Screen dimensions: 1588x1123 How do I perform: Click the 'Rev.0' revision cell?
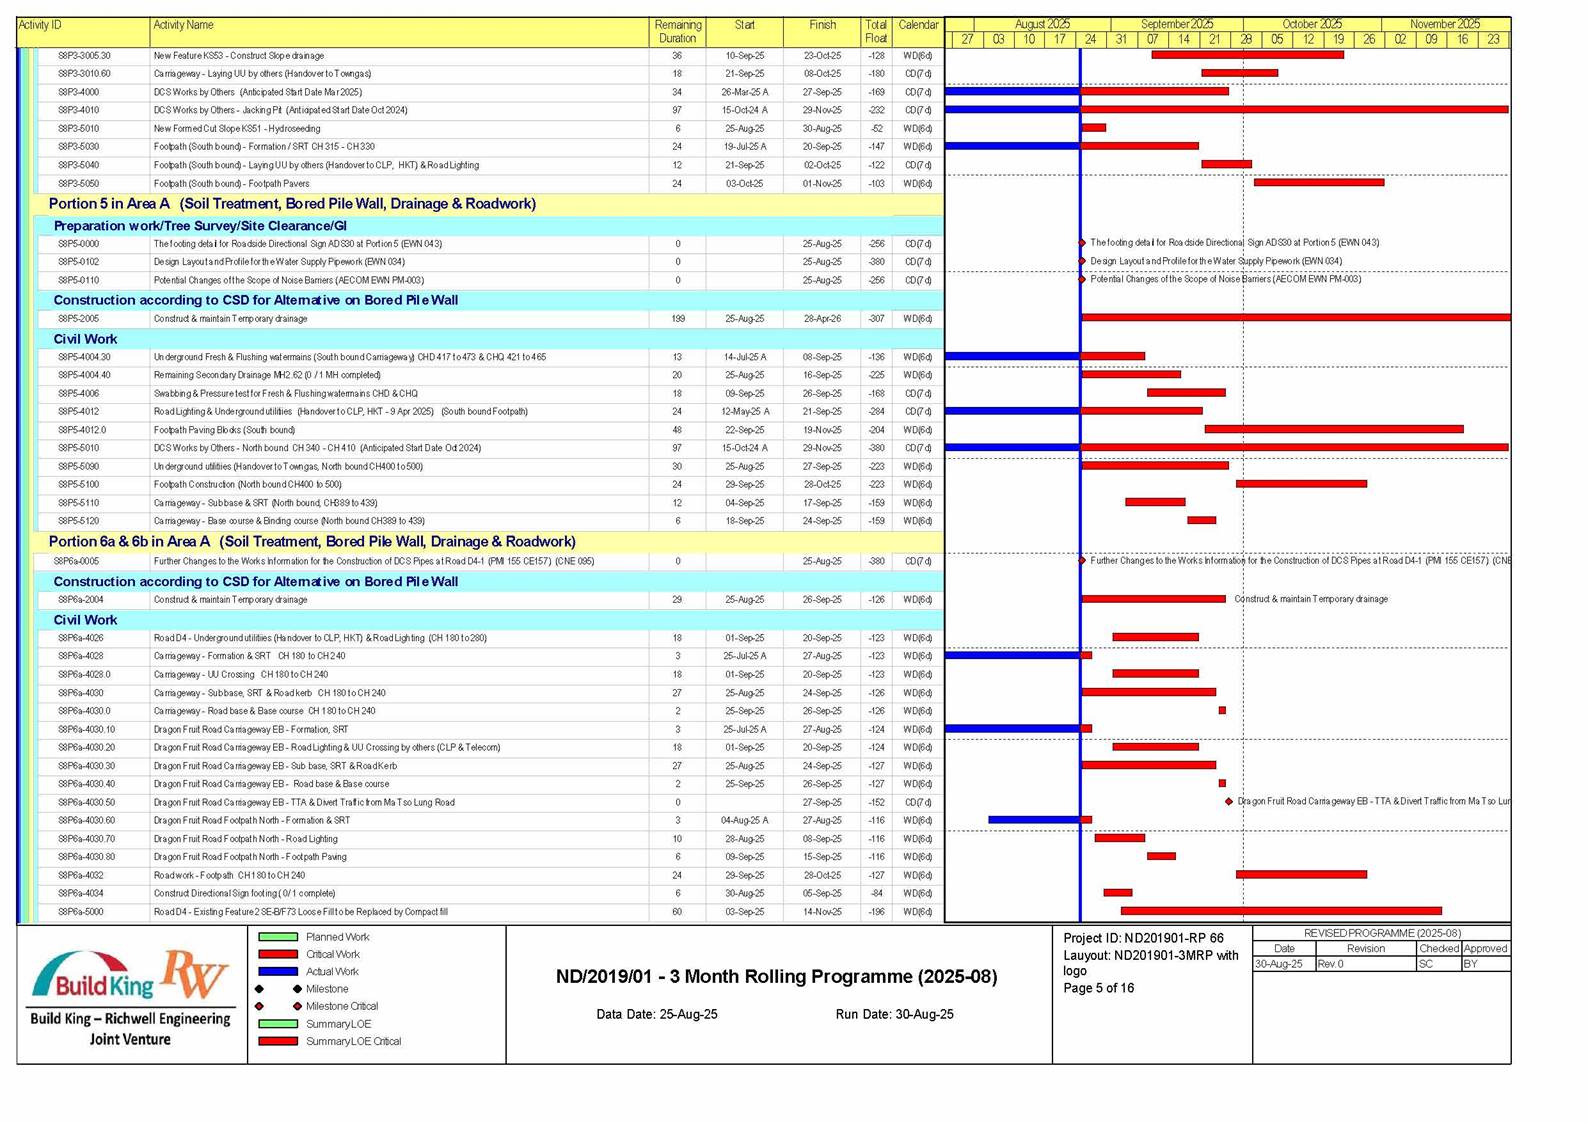tap(1366, 964)
